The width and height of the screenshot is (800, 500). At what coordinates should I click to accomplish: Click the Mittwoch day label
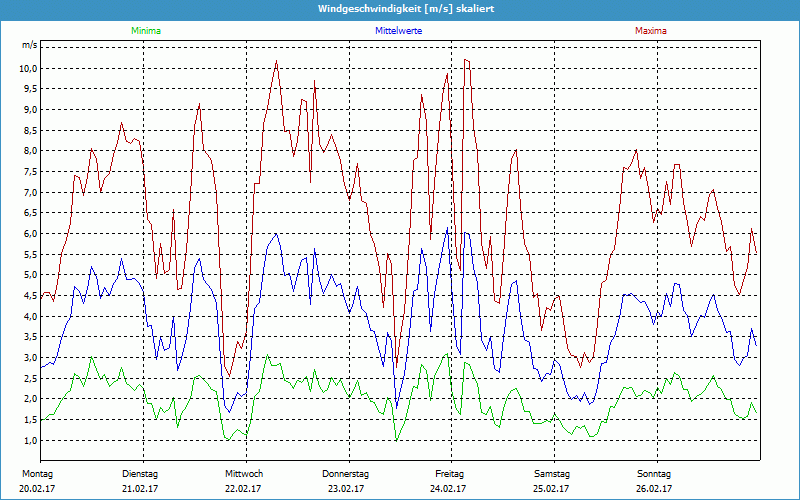click(244, 474)
